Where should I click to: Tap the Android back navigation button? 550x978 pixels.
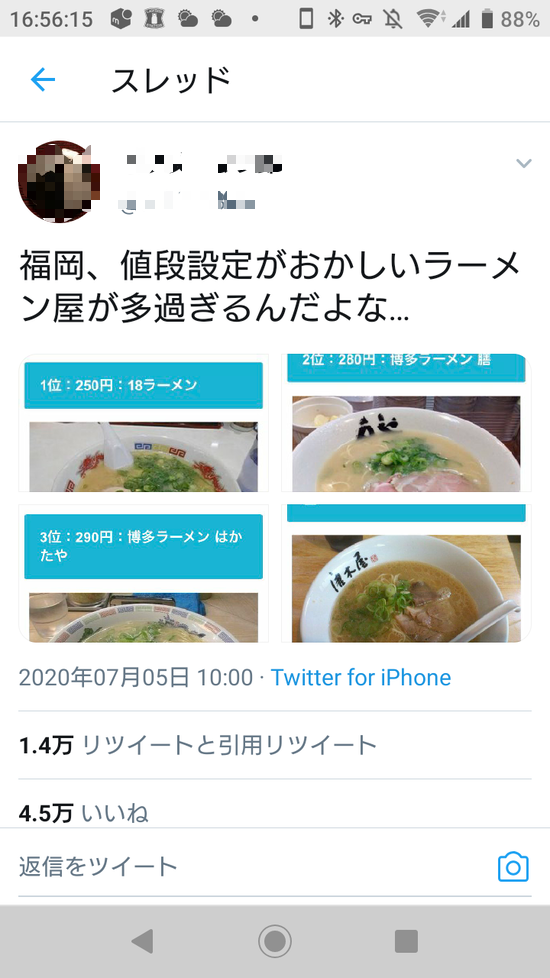coord(143,941)
